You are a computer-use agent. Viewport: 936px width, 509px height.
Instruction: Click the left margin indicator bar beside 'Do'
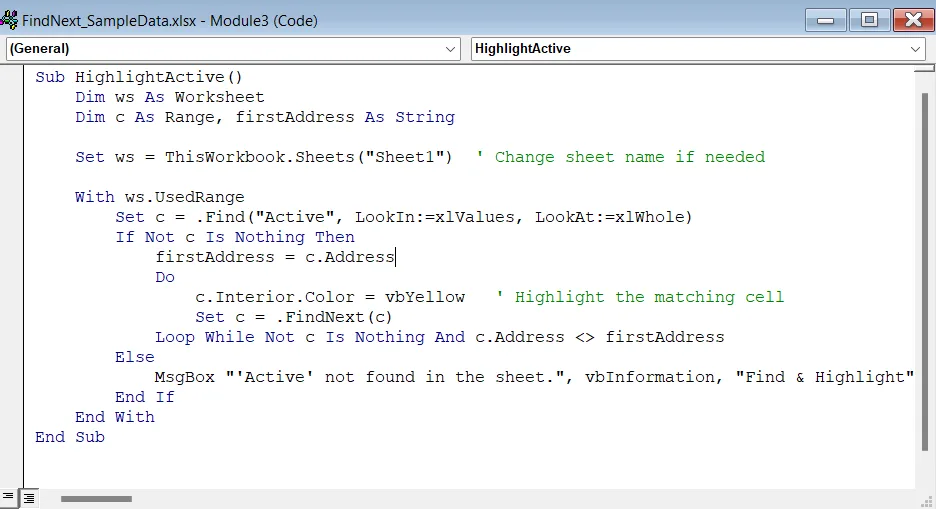(12, 277)
